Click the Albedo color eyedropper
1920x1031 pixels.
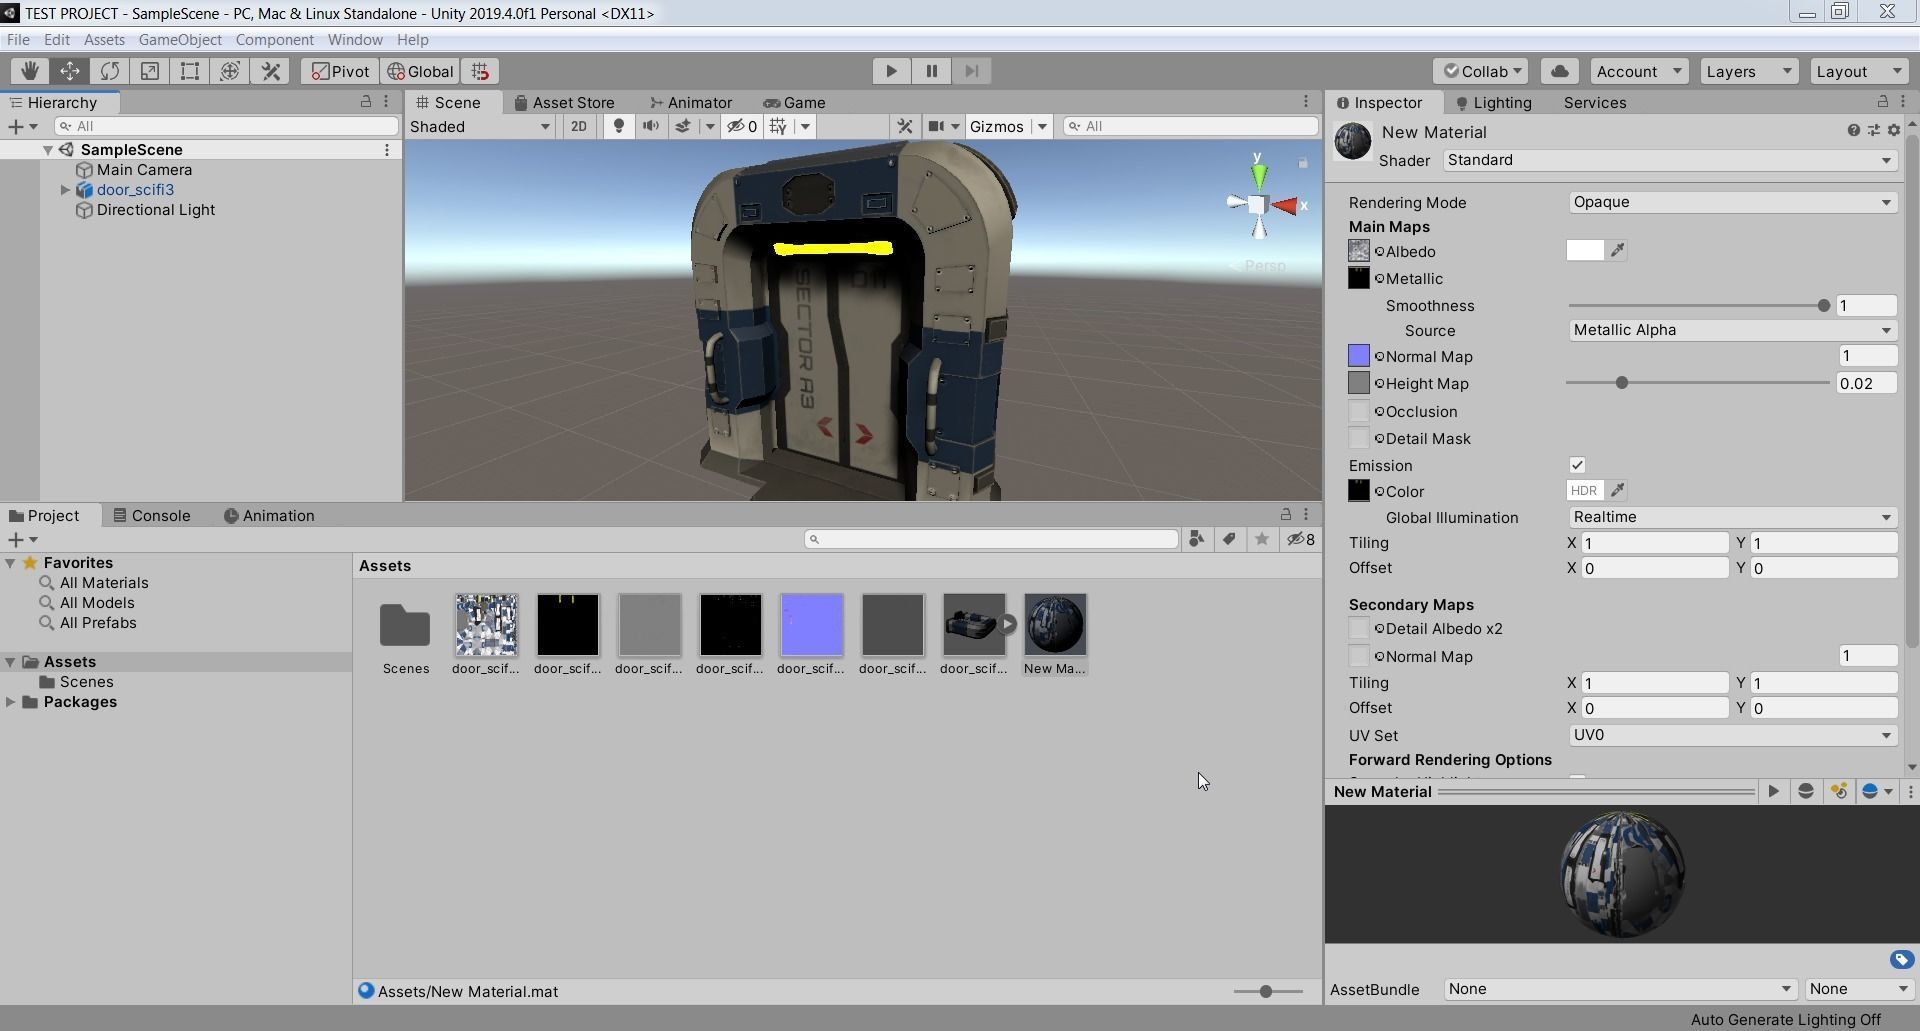coord(1618,251)
